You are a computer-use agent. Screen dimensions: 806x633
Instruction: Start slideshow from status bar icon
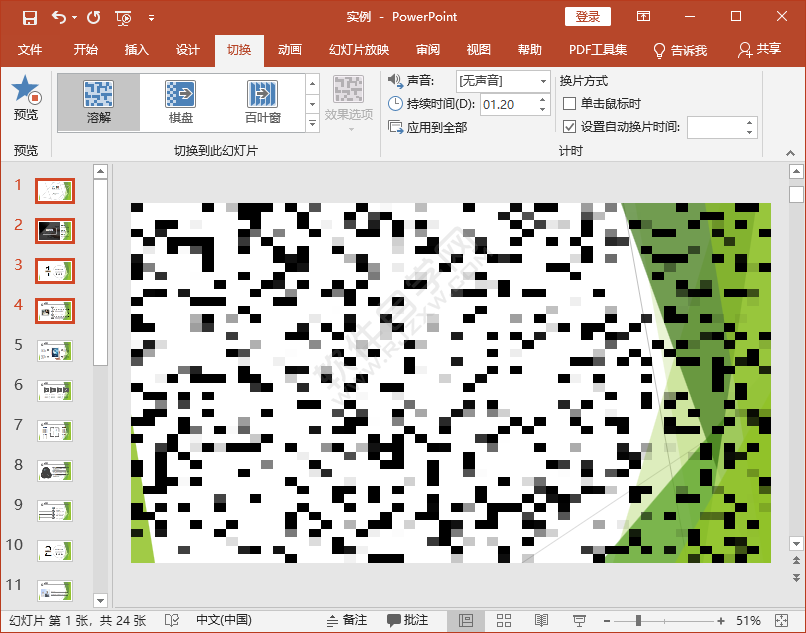pyautogui.click(x=579, y=620)
